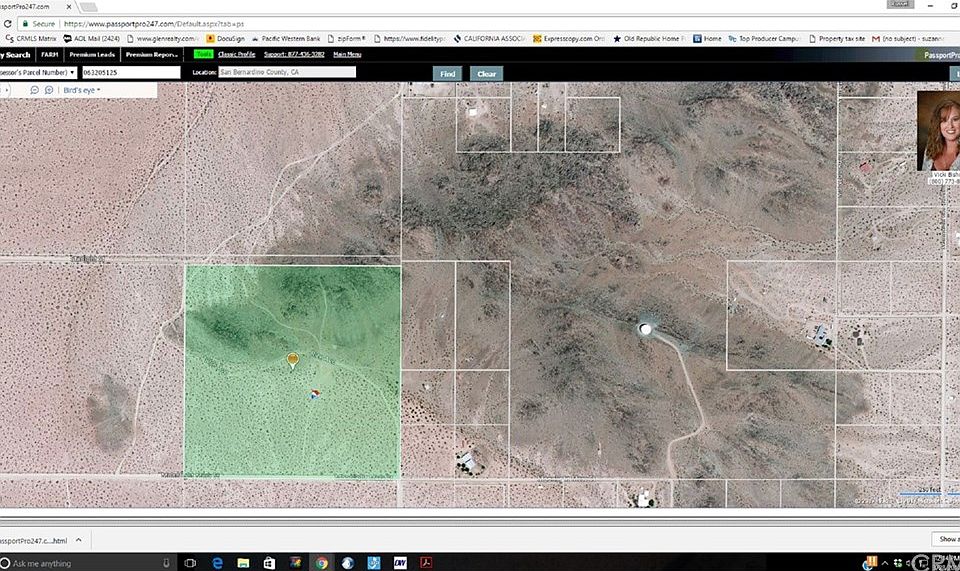Open the Premium Leads tab
The image size is (960, 571).
click(91, 55)
